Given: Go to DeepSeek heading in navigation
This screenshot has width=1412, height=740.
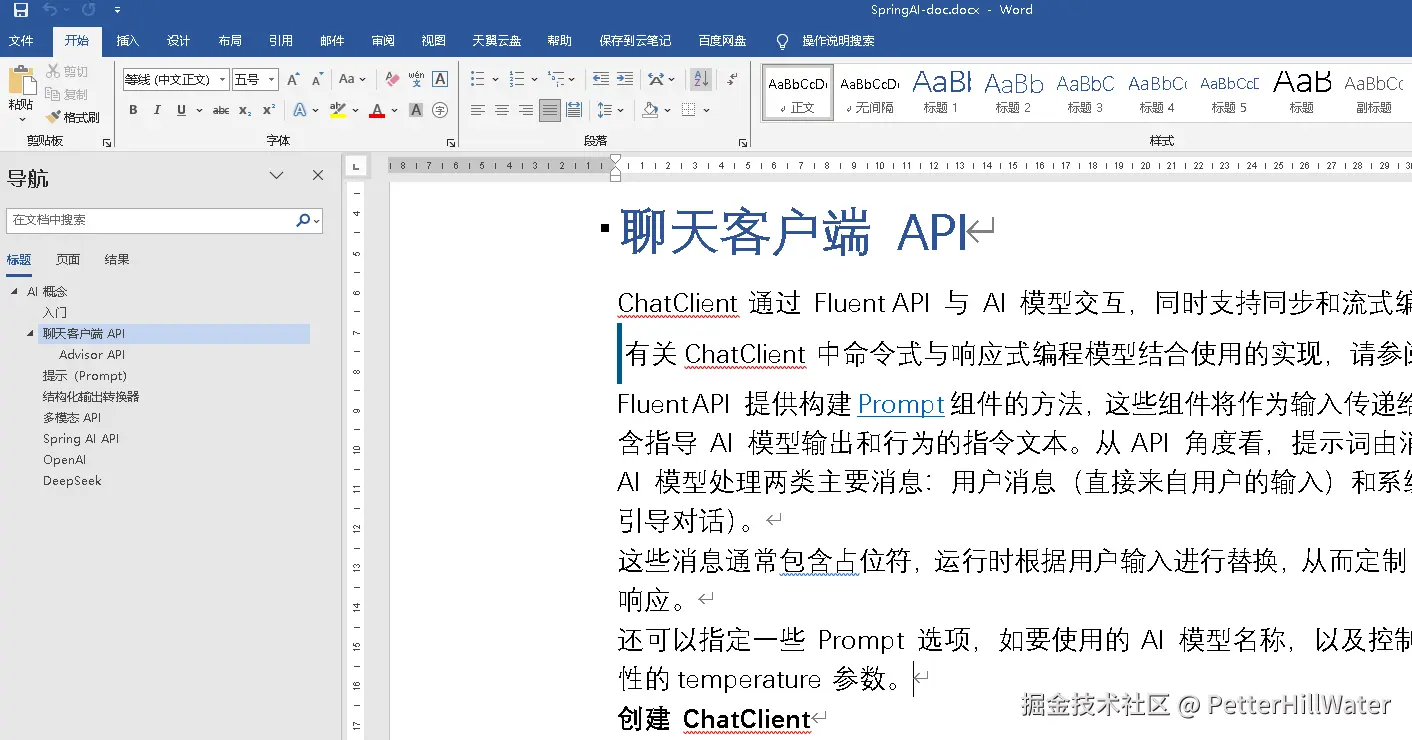Looking at the screenshot, I should point(72,481).
